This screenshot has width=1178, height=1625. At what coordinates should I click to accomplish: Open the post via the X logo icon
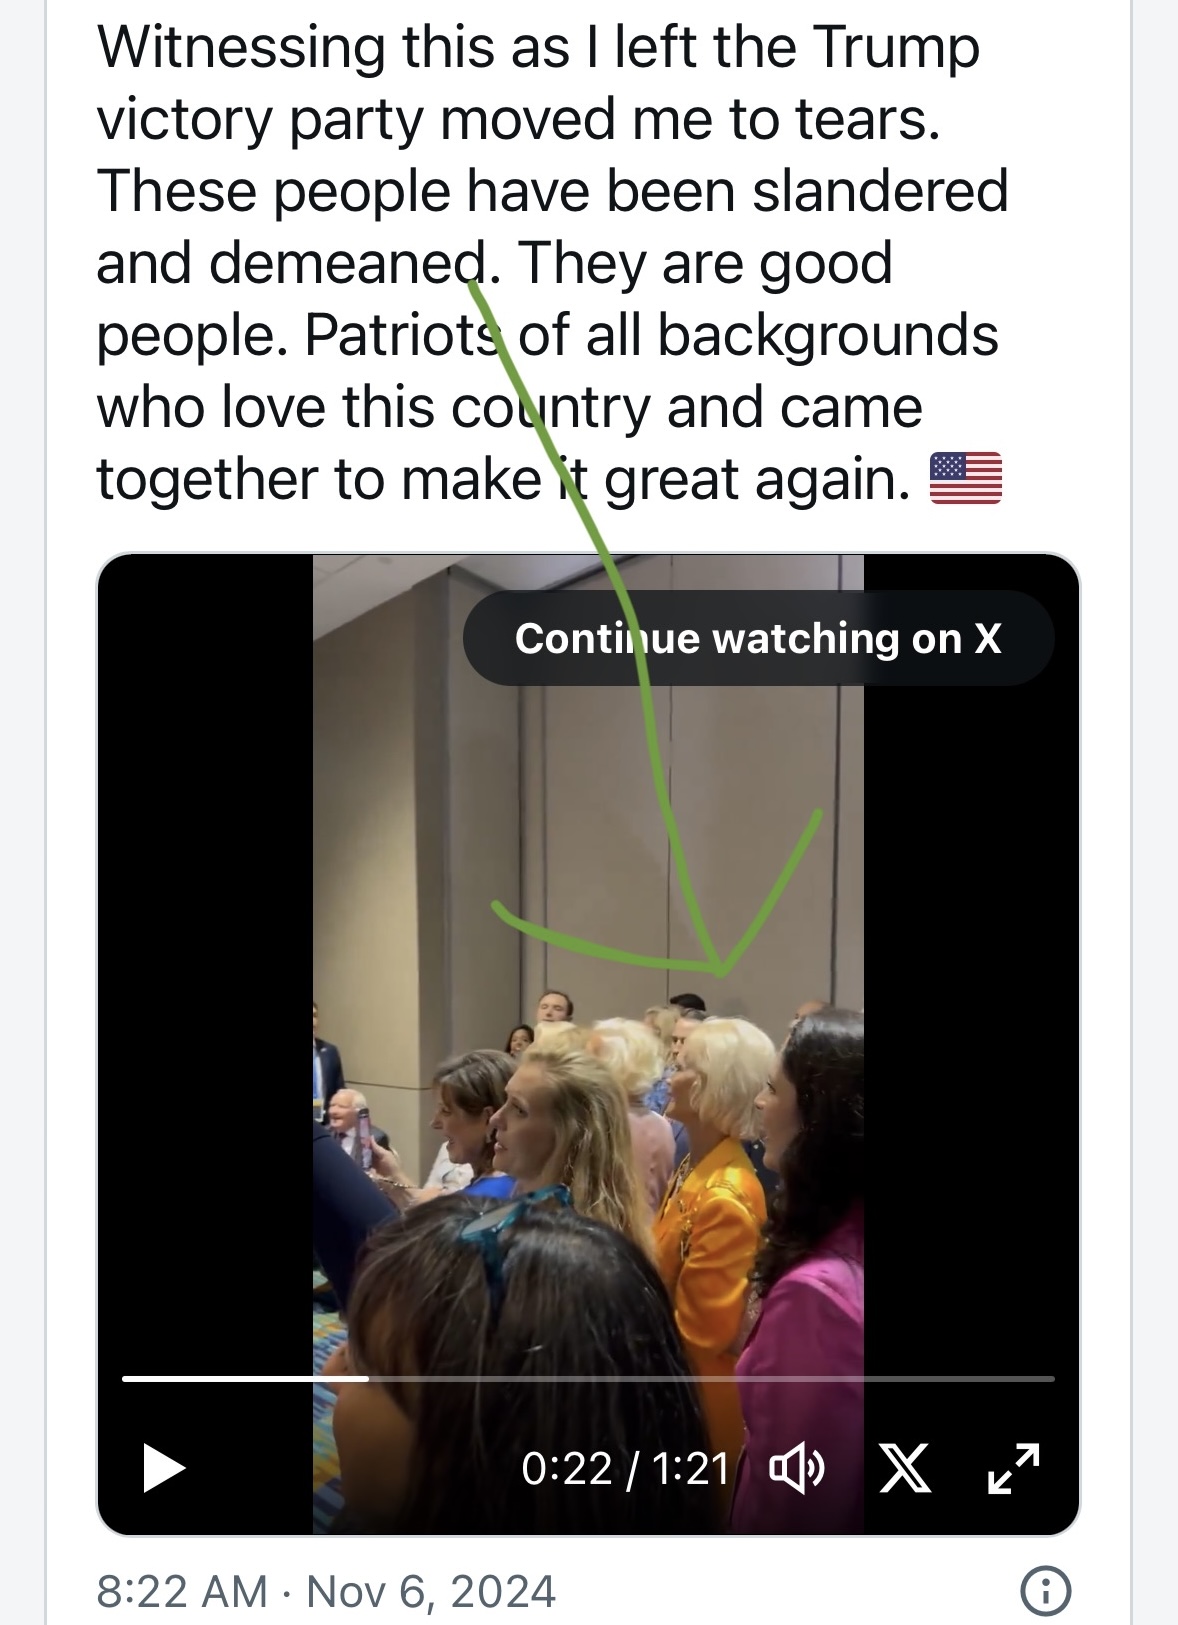[905, 1468]
